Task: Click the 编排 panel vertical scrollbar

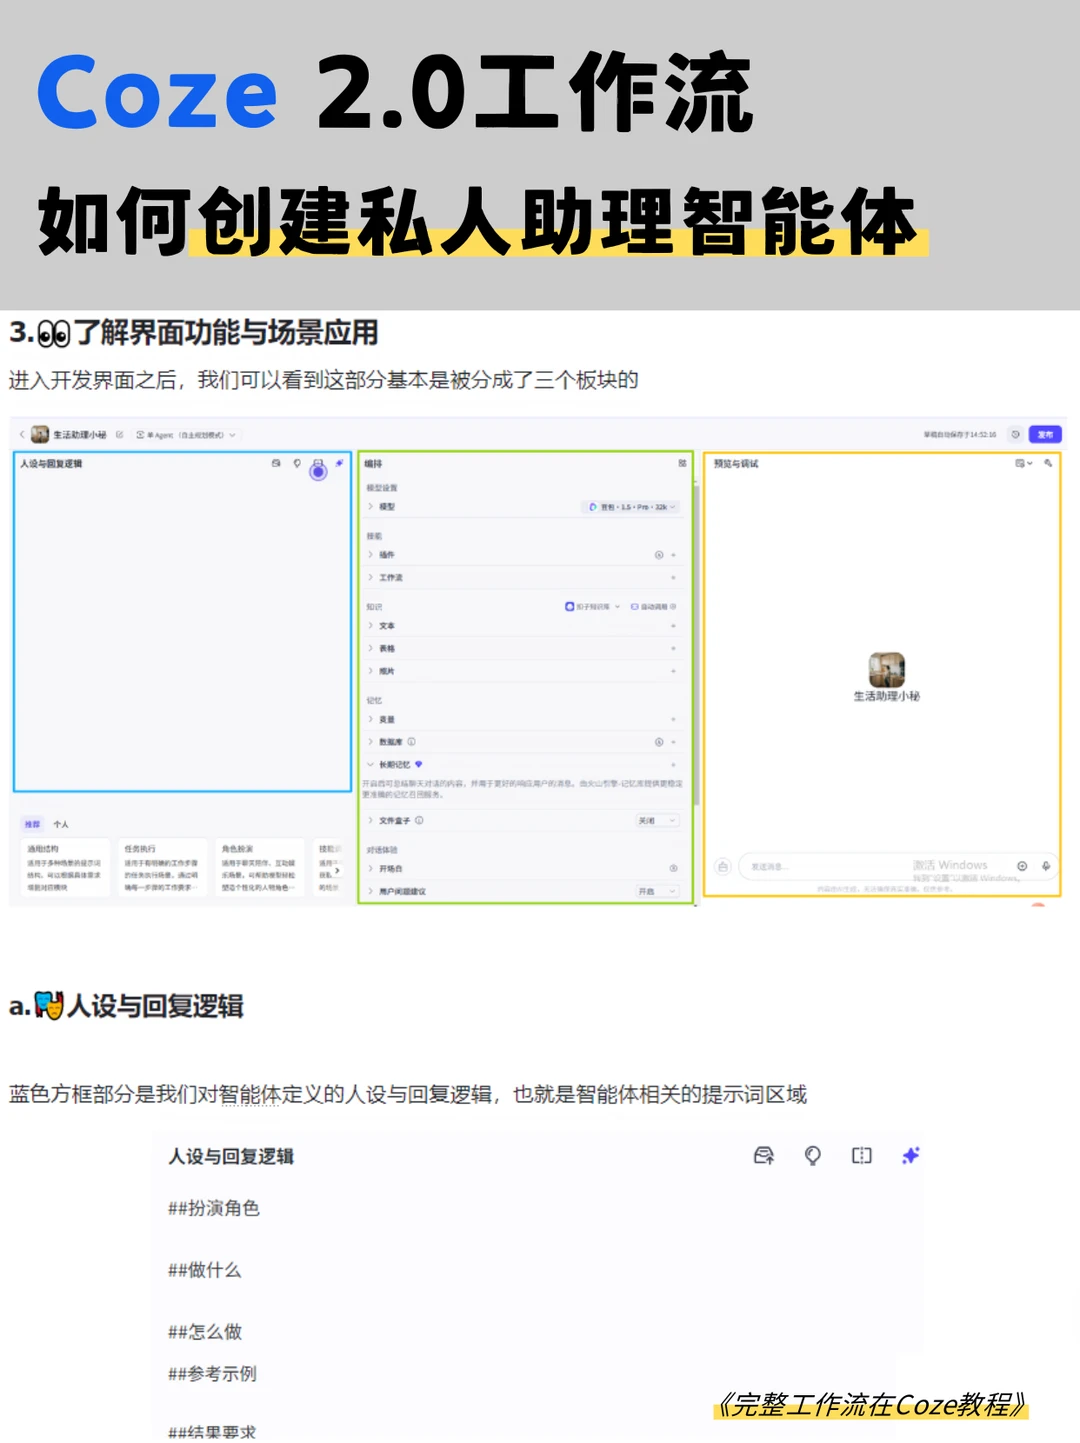Action: (x=696, y=645)
